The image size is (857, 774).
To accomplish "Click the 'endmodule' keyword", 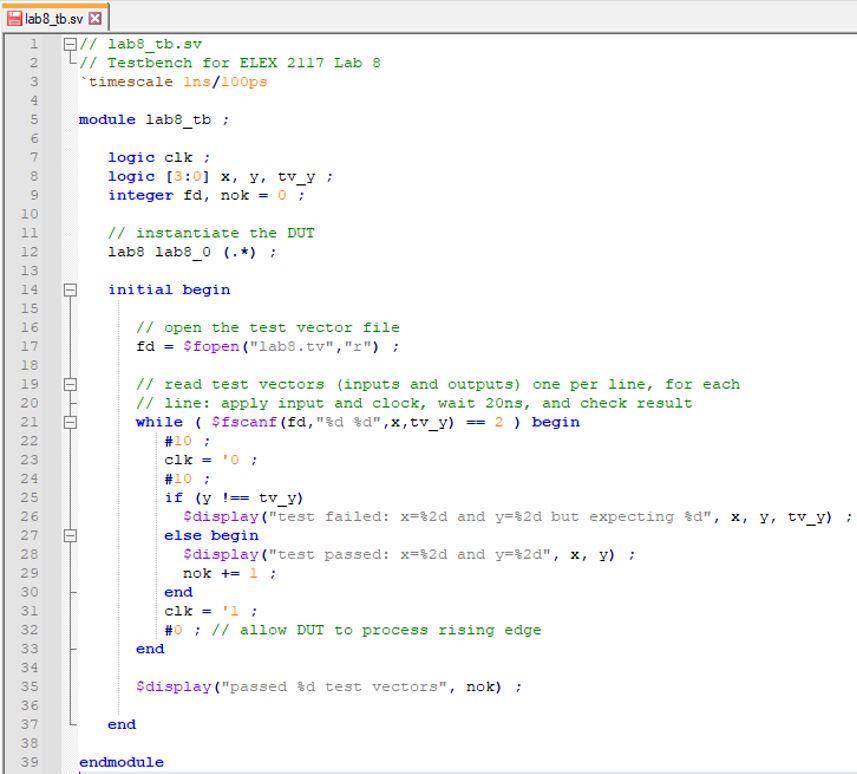I will click(121, 762).
